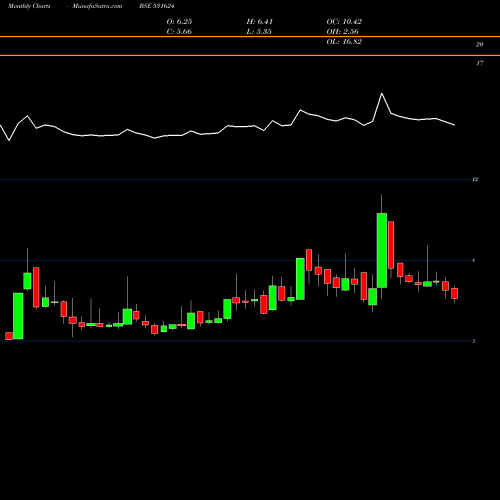Click the tallest green candlestick
500x500 pixels.
coord(382,250)
